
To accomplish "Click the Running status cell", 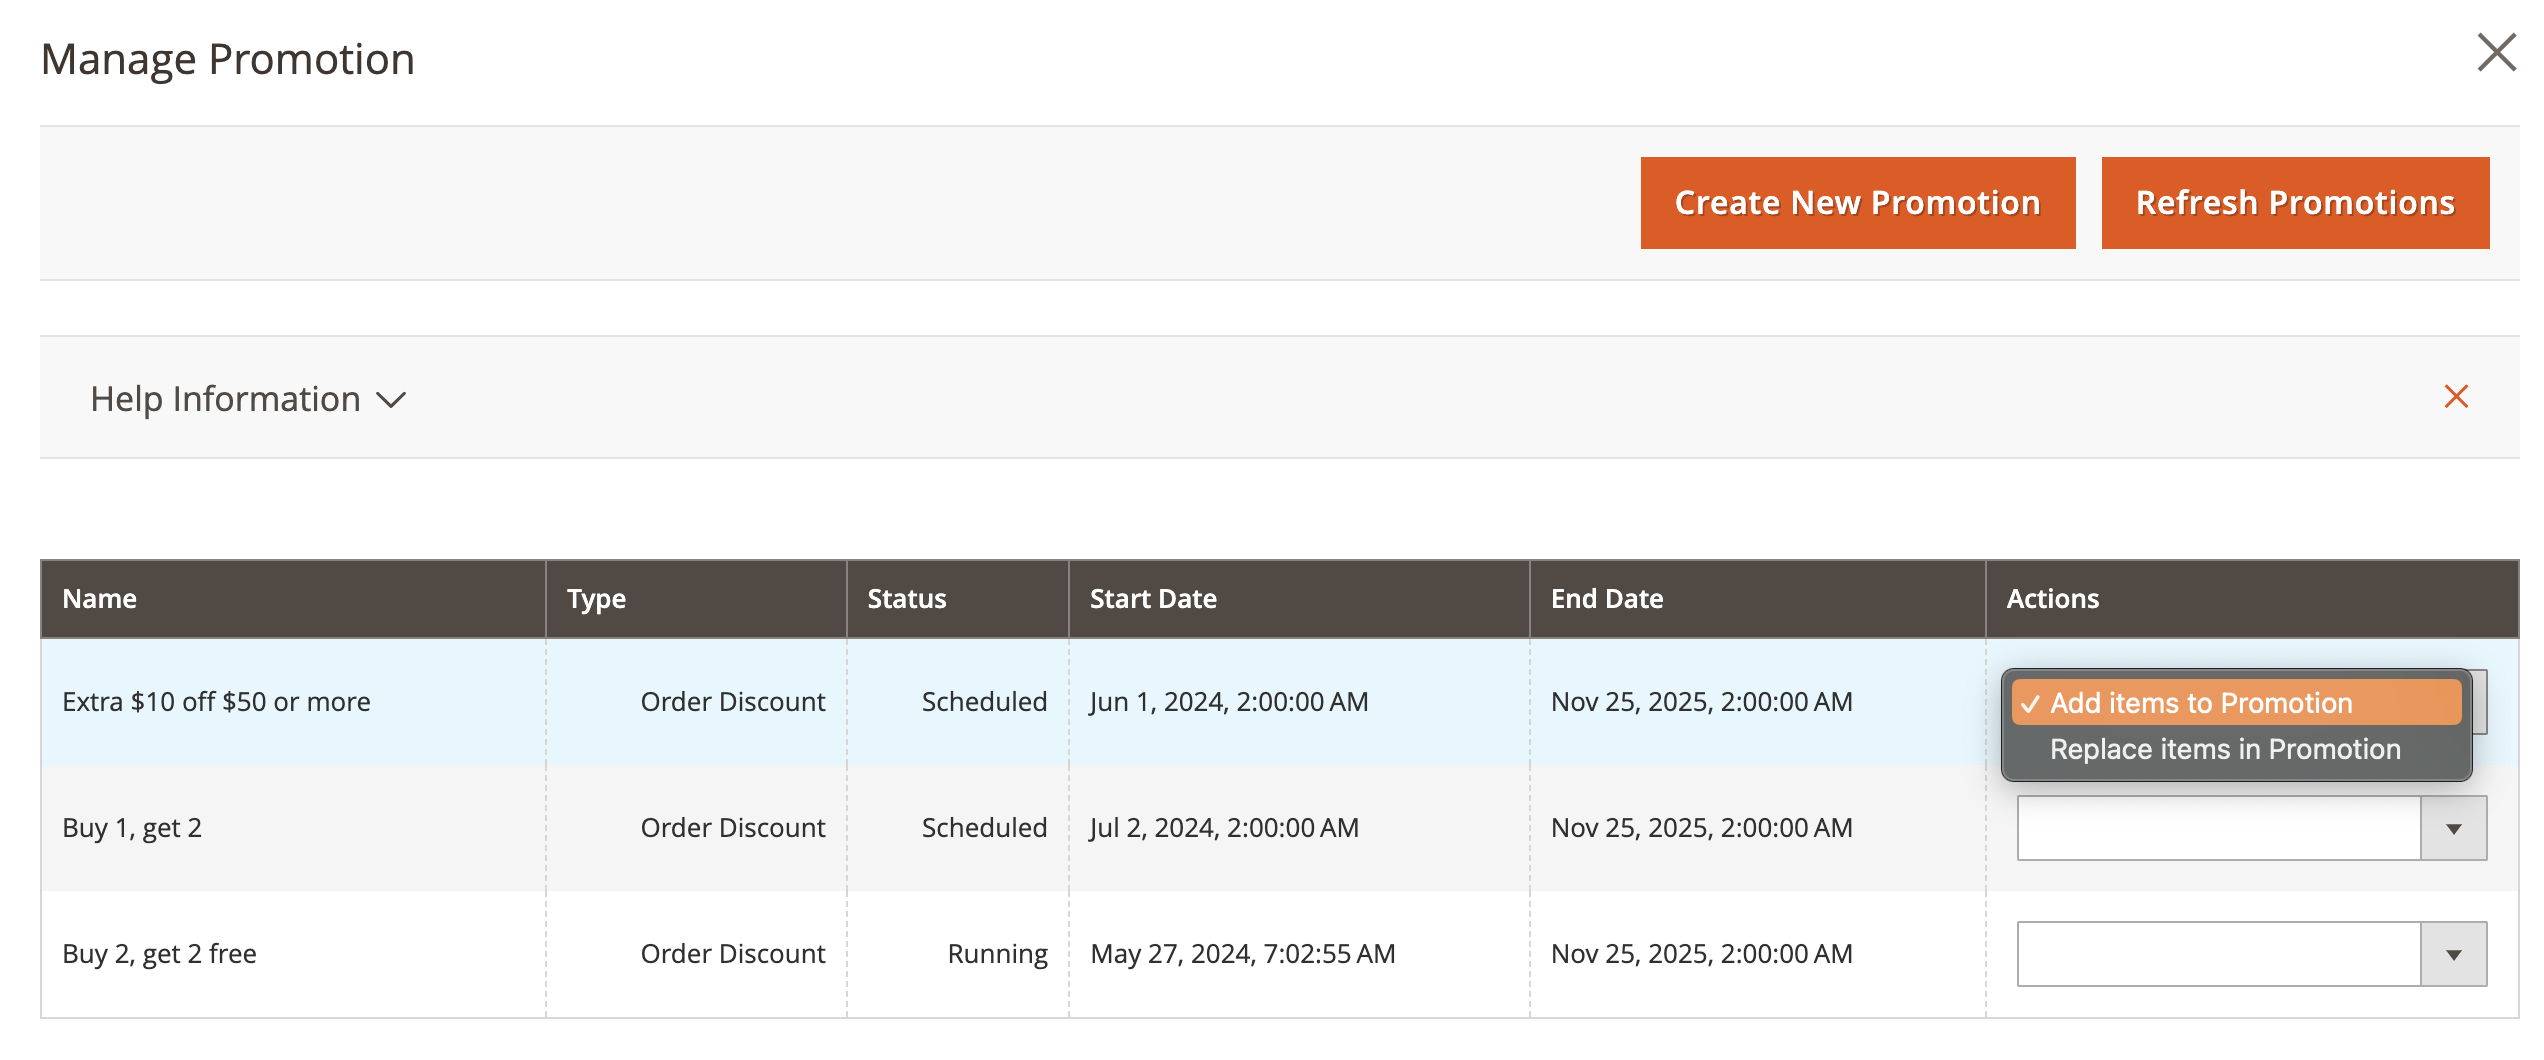I will point(997,954).
